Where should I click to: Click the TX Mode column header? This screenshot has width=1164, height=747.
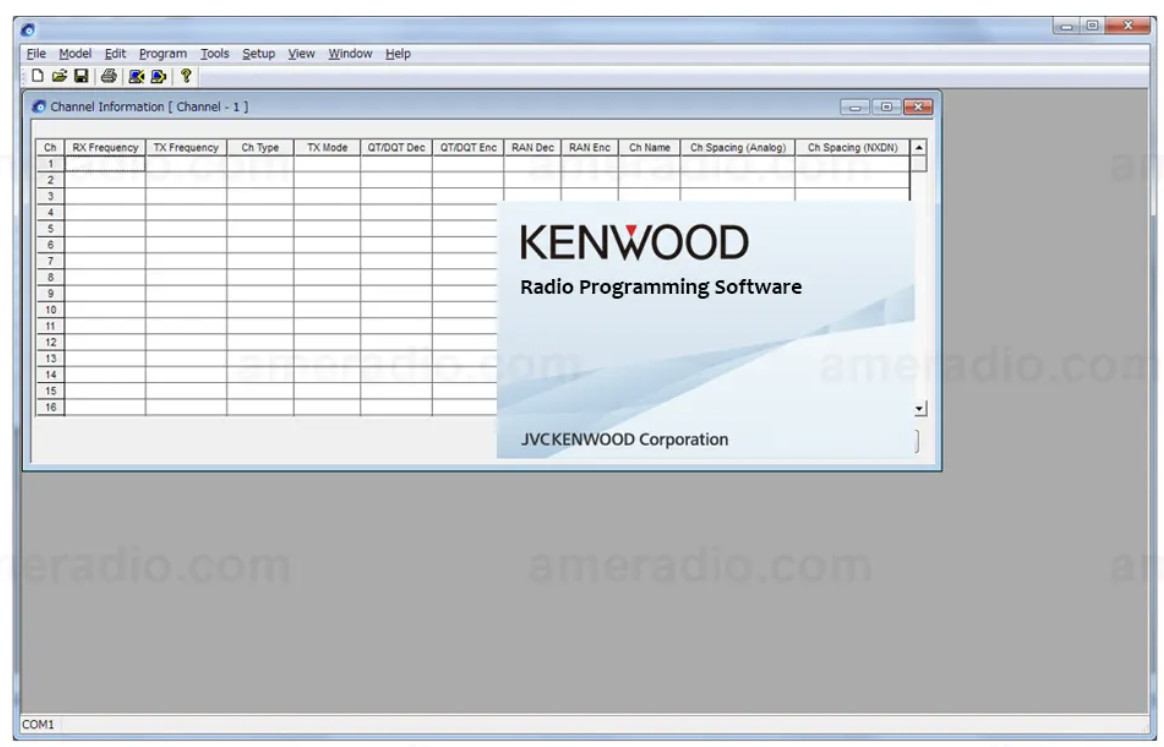pyautogui.click(x=327, y=147)
